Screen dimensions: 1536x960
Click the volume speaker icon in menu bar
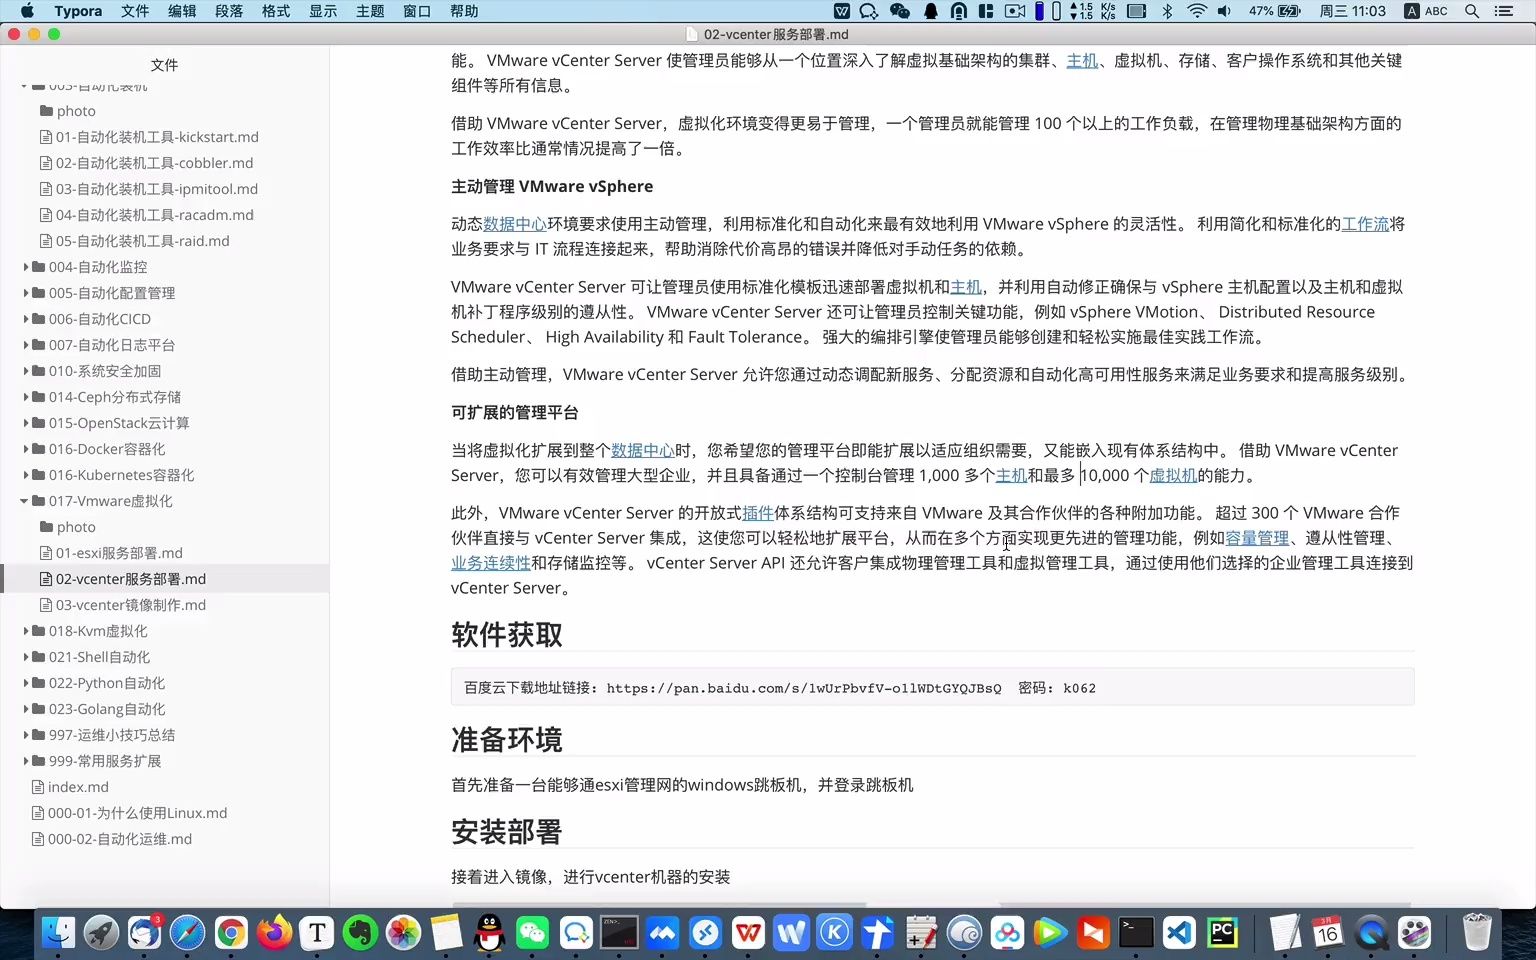(1225, 11)
